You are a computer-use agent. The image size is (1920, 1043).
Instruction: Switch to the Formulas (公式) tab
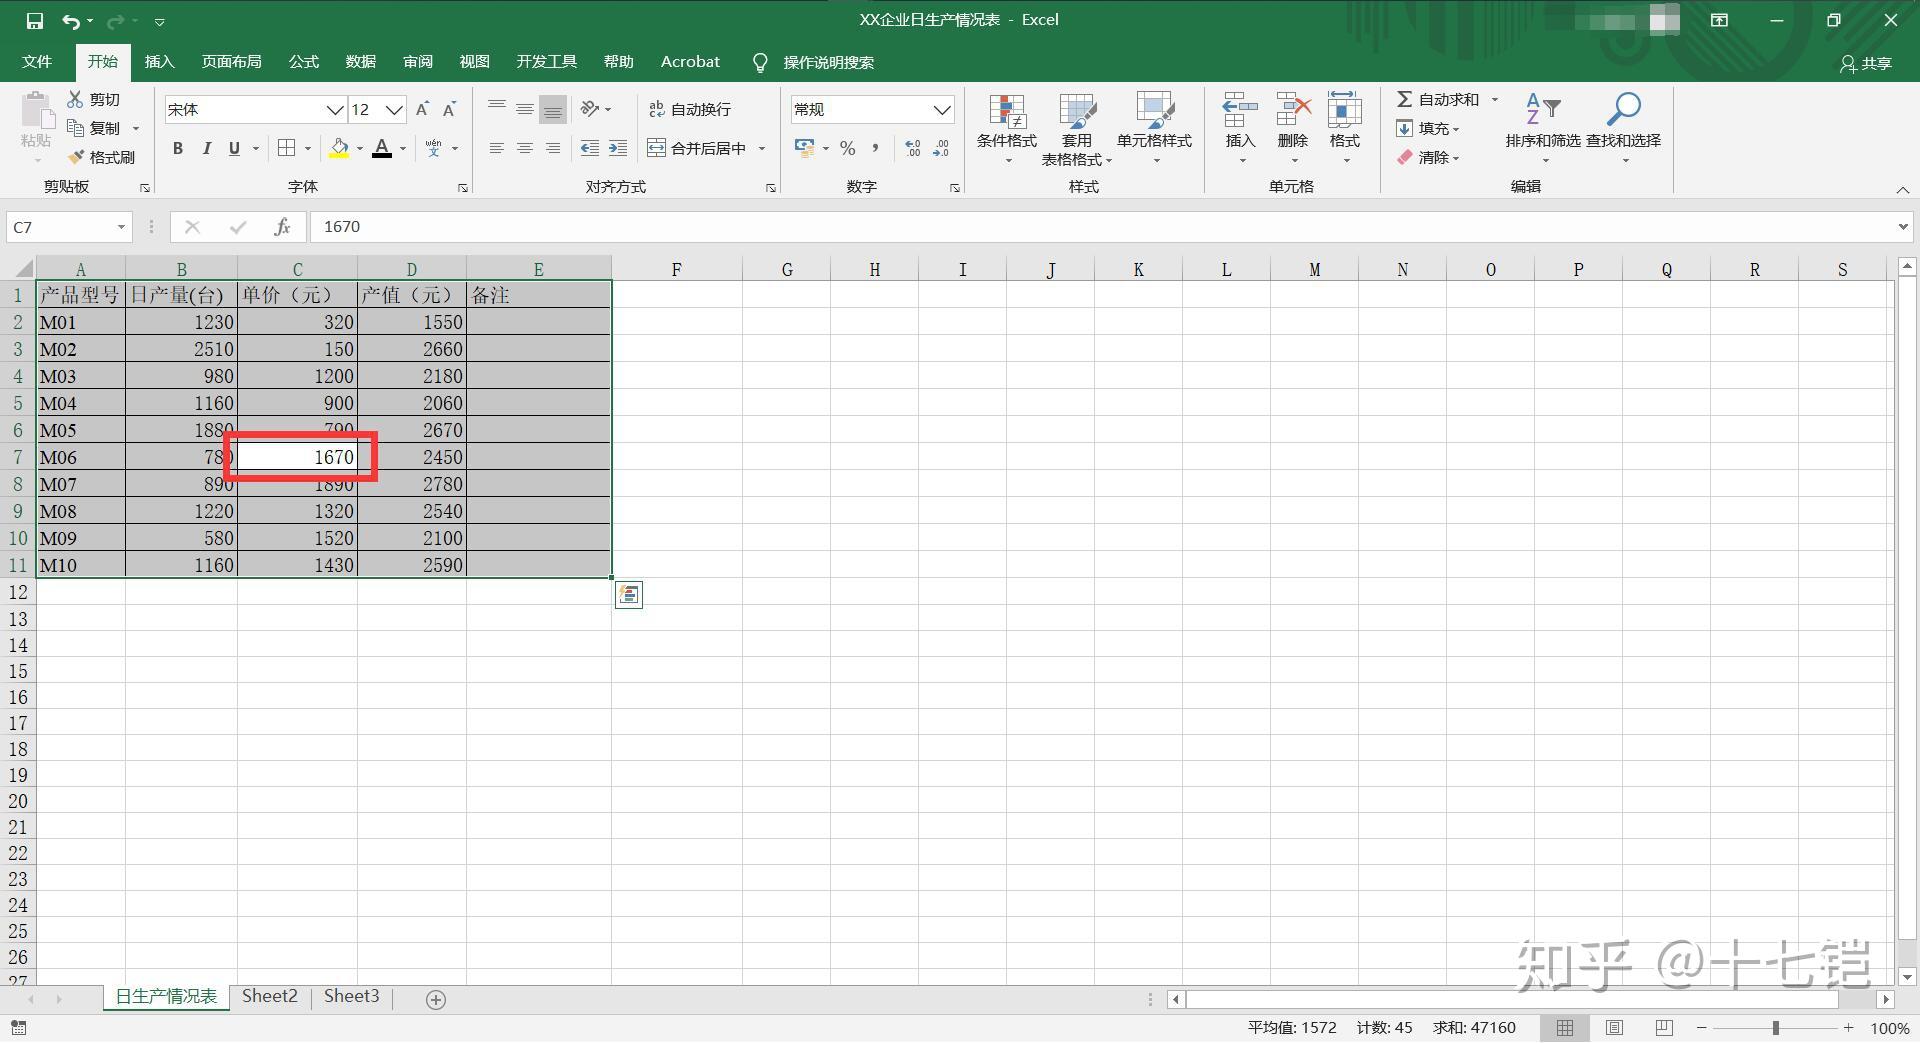coord(304,62)
